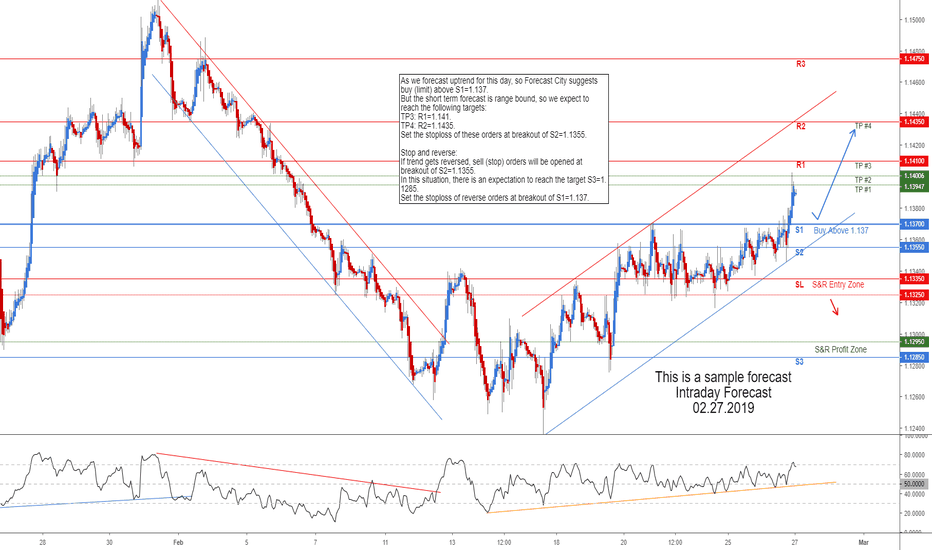Click the '18' date axis label

pos(556,542)
